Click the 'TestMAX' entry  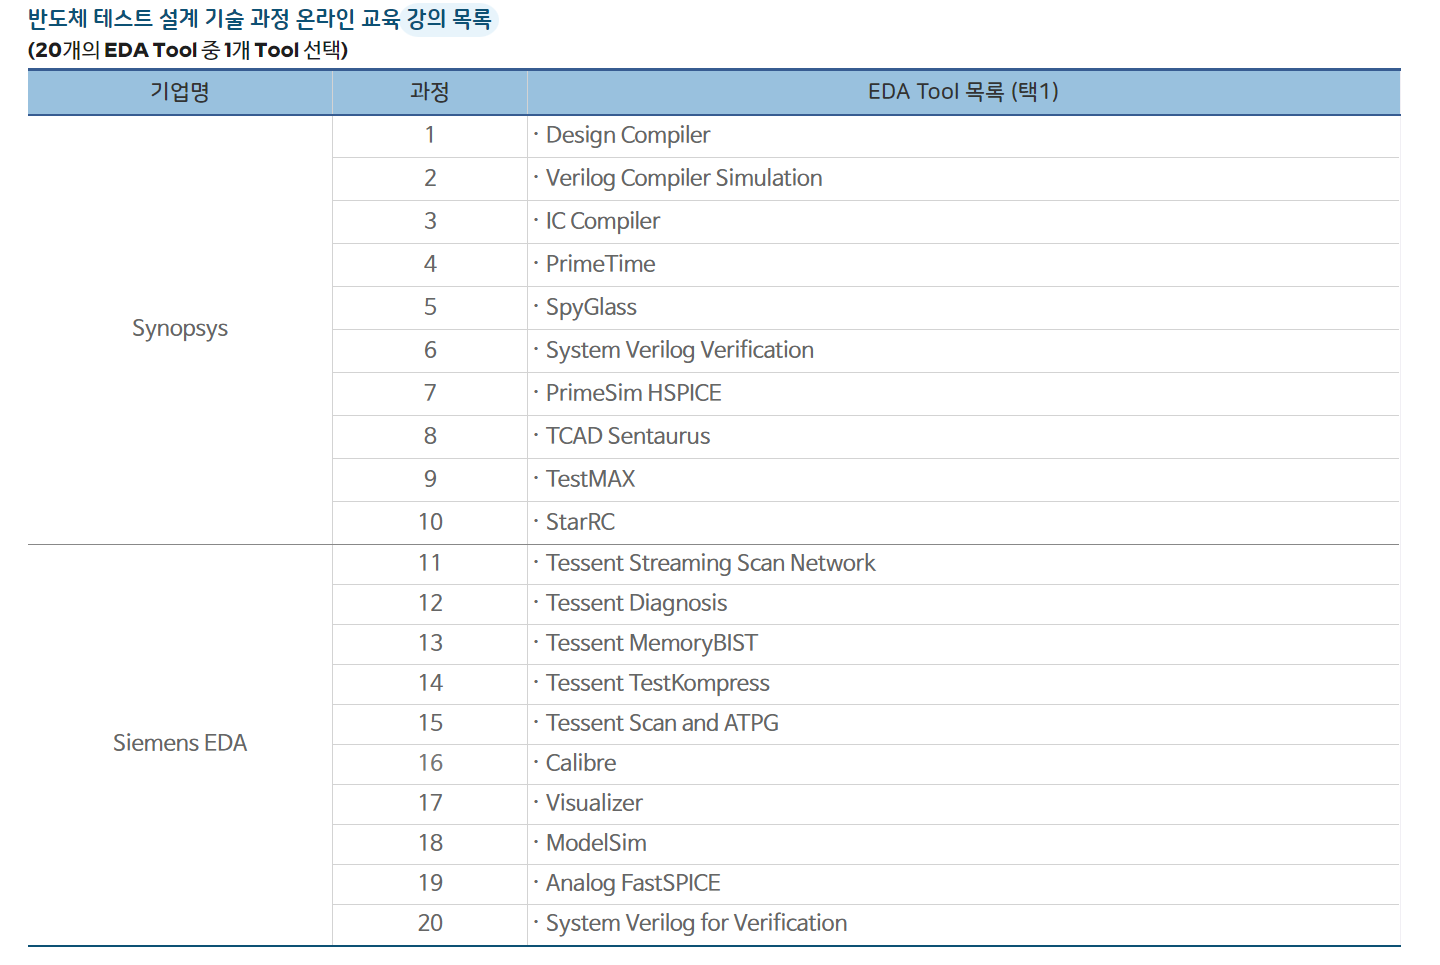[x=590, y=479]
